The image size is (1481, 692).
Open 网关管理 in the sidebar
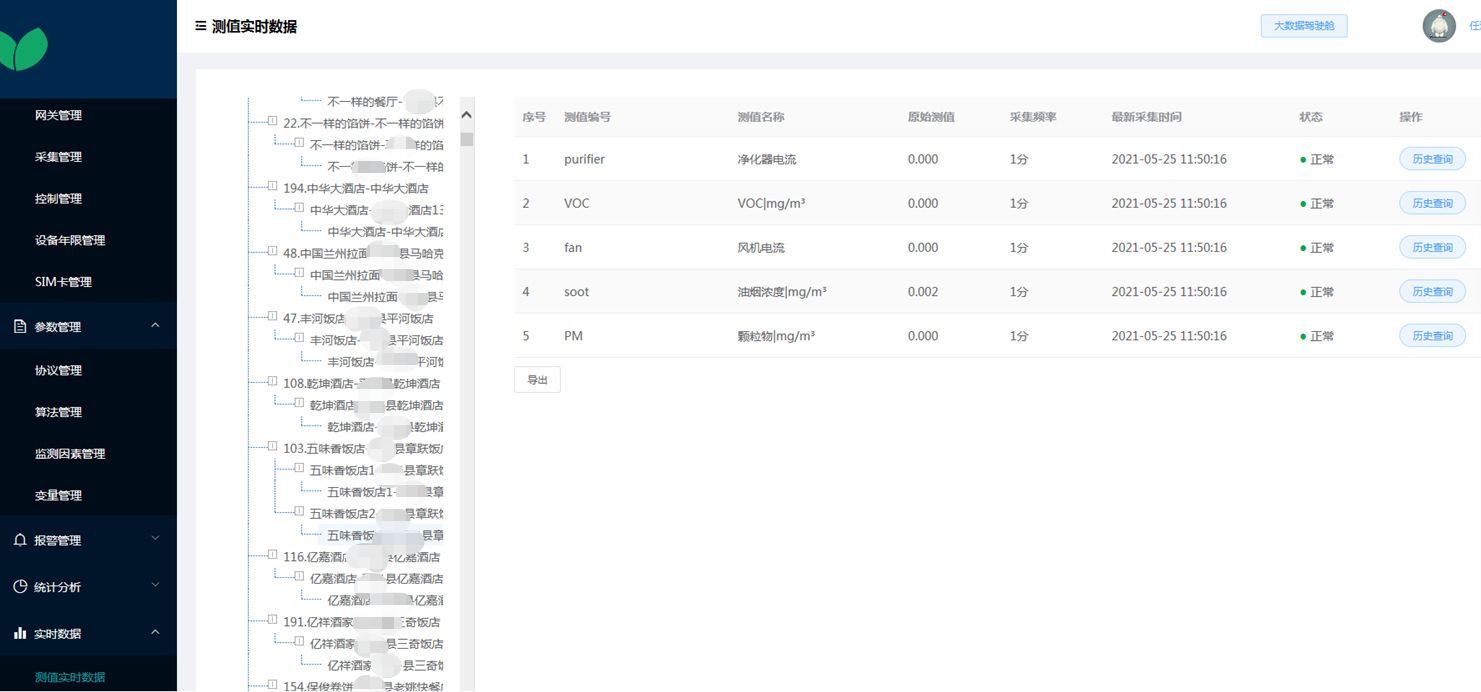pyautogui.click(x=58, y=115)
